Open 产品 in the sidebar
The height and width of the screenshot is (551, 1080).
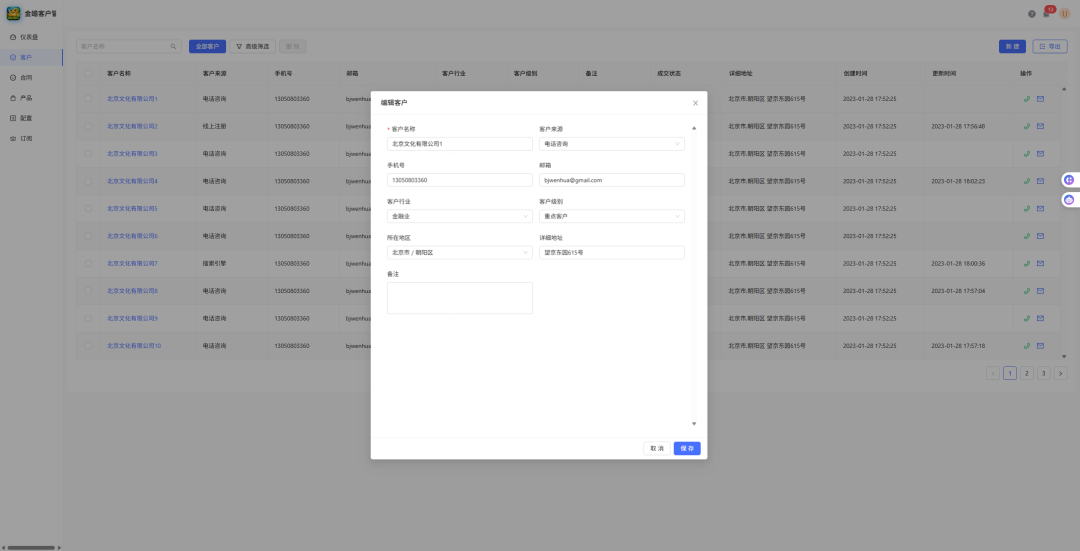coord(31,98)
